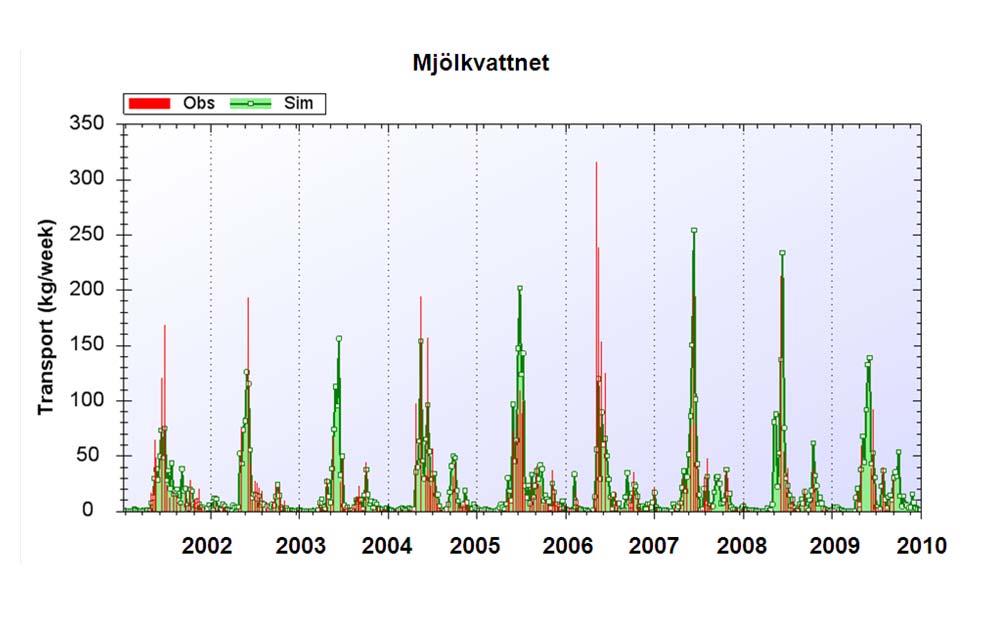This screenshot has width=993, height=636.
Task: Click the chart title Mjölkvattnet
Action: pyautogui.click(x=481, y=63)
